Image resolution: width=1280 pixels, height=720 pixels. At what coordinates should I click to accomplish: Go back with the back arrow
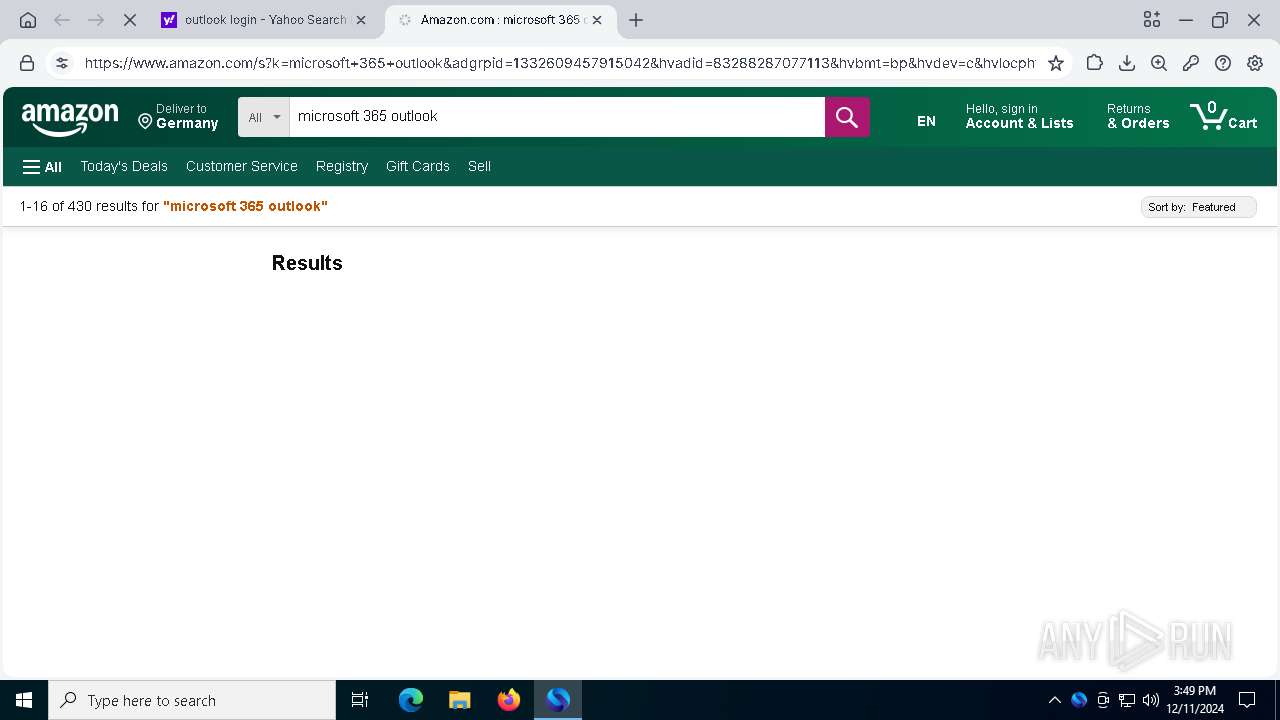62,20
